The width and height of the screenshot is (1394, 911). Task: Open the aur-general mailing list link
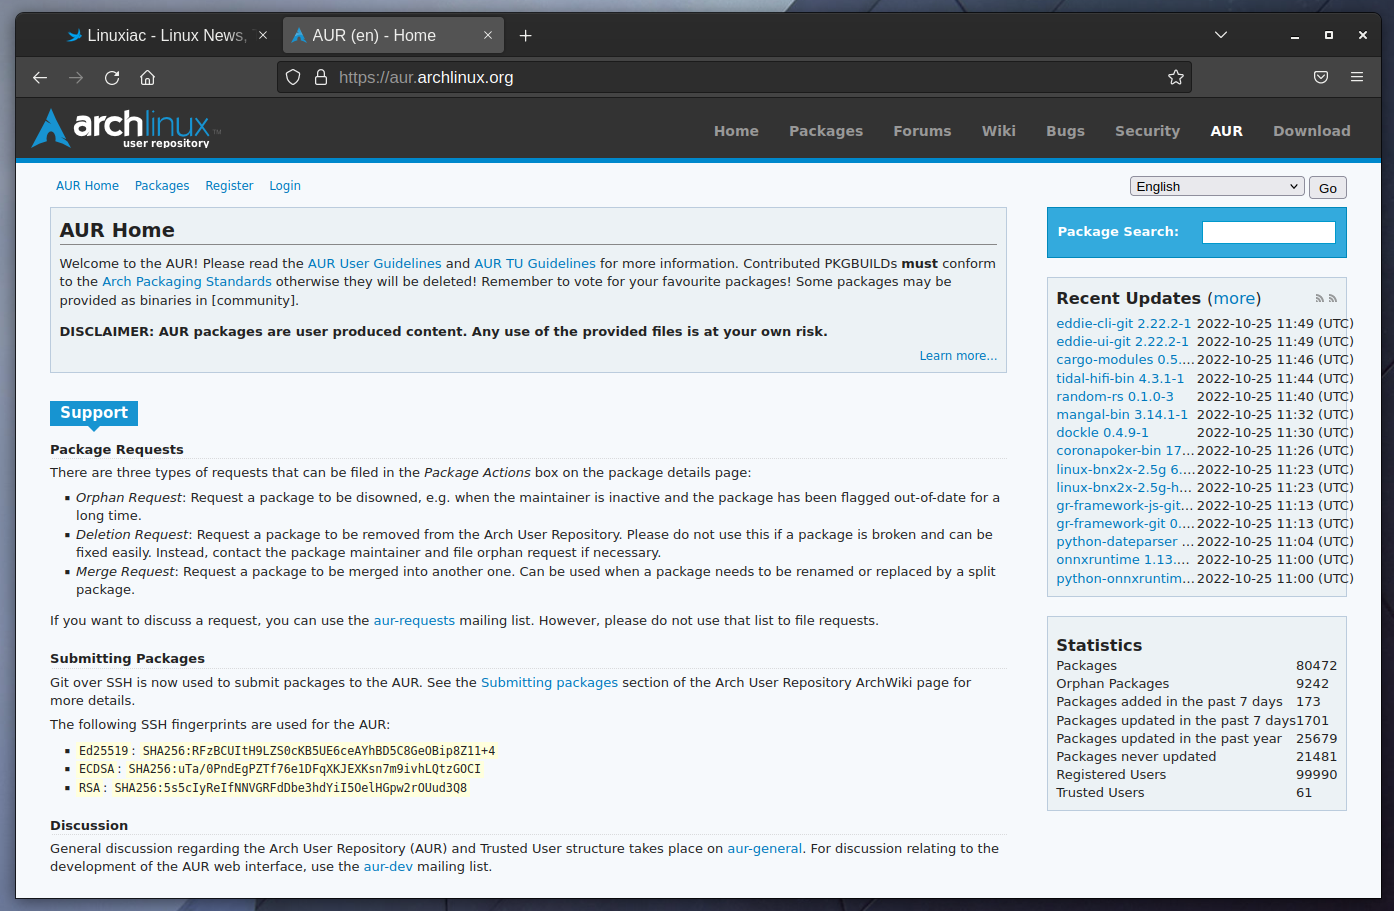[764, 849]
